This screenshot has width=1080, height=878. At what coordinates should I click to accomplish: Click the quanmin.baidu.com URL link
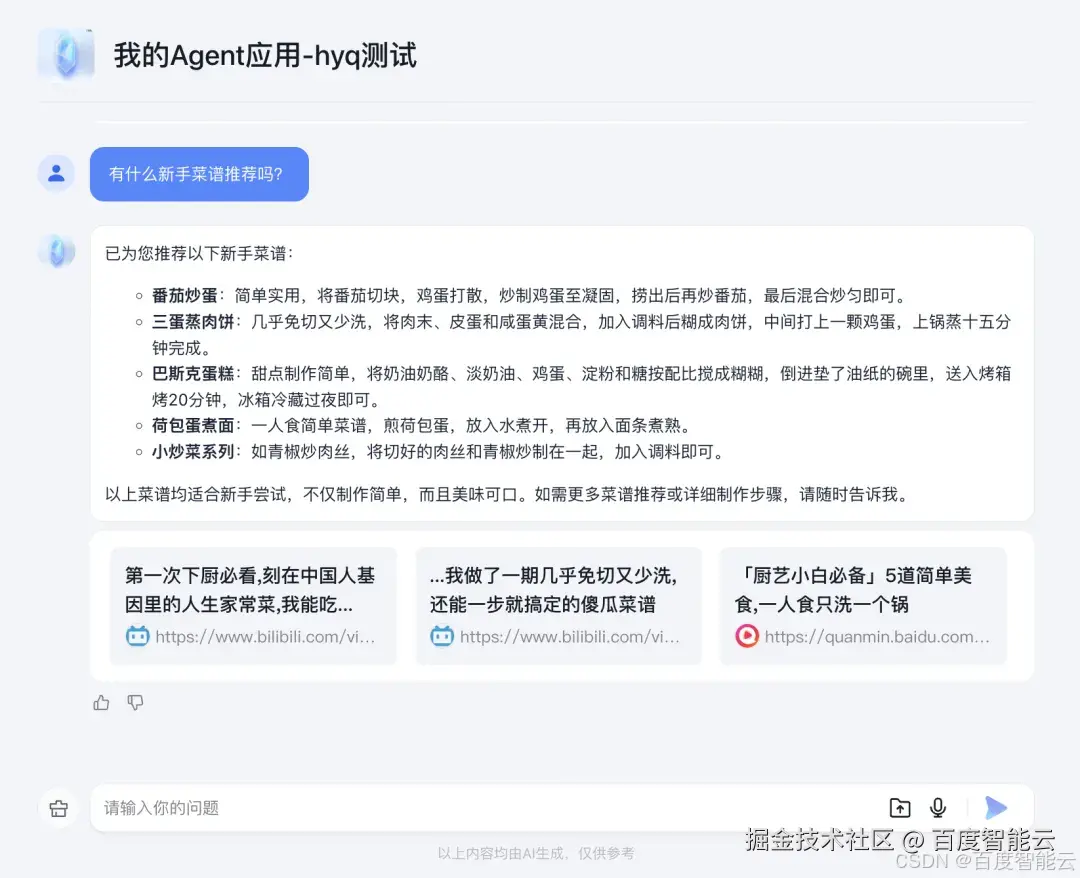point(877,635)
